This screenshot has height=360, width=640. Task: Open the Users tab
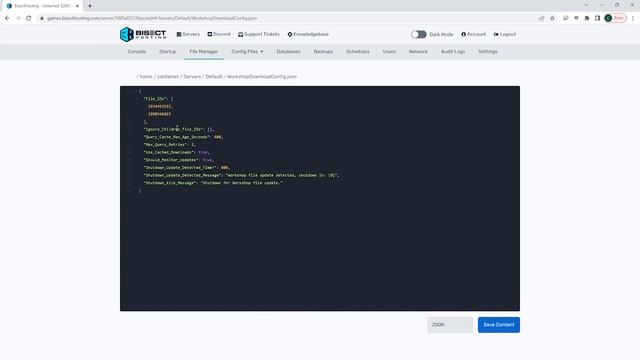[x=389, y=51]
